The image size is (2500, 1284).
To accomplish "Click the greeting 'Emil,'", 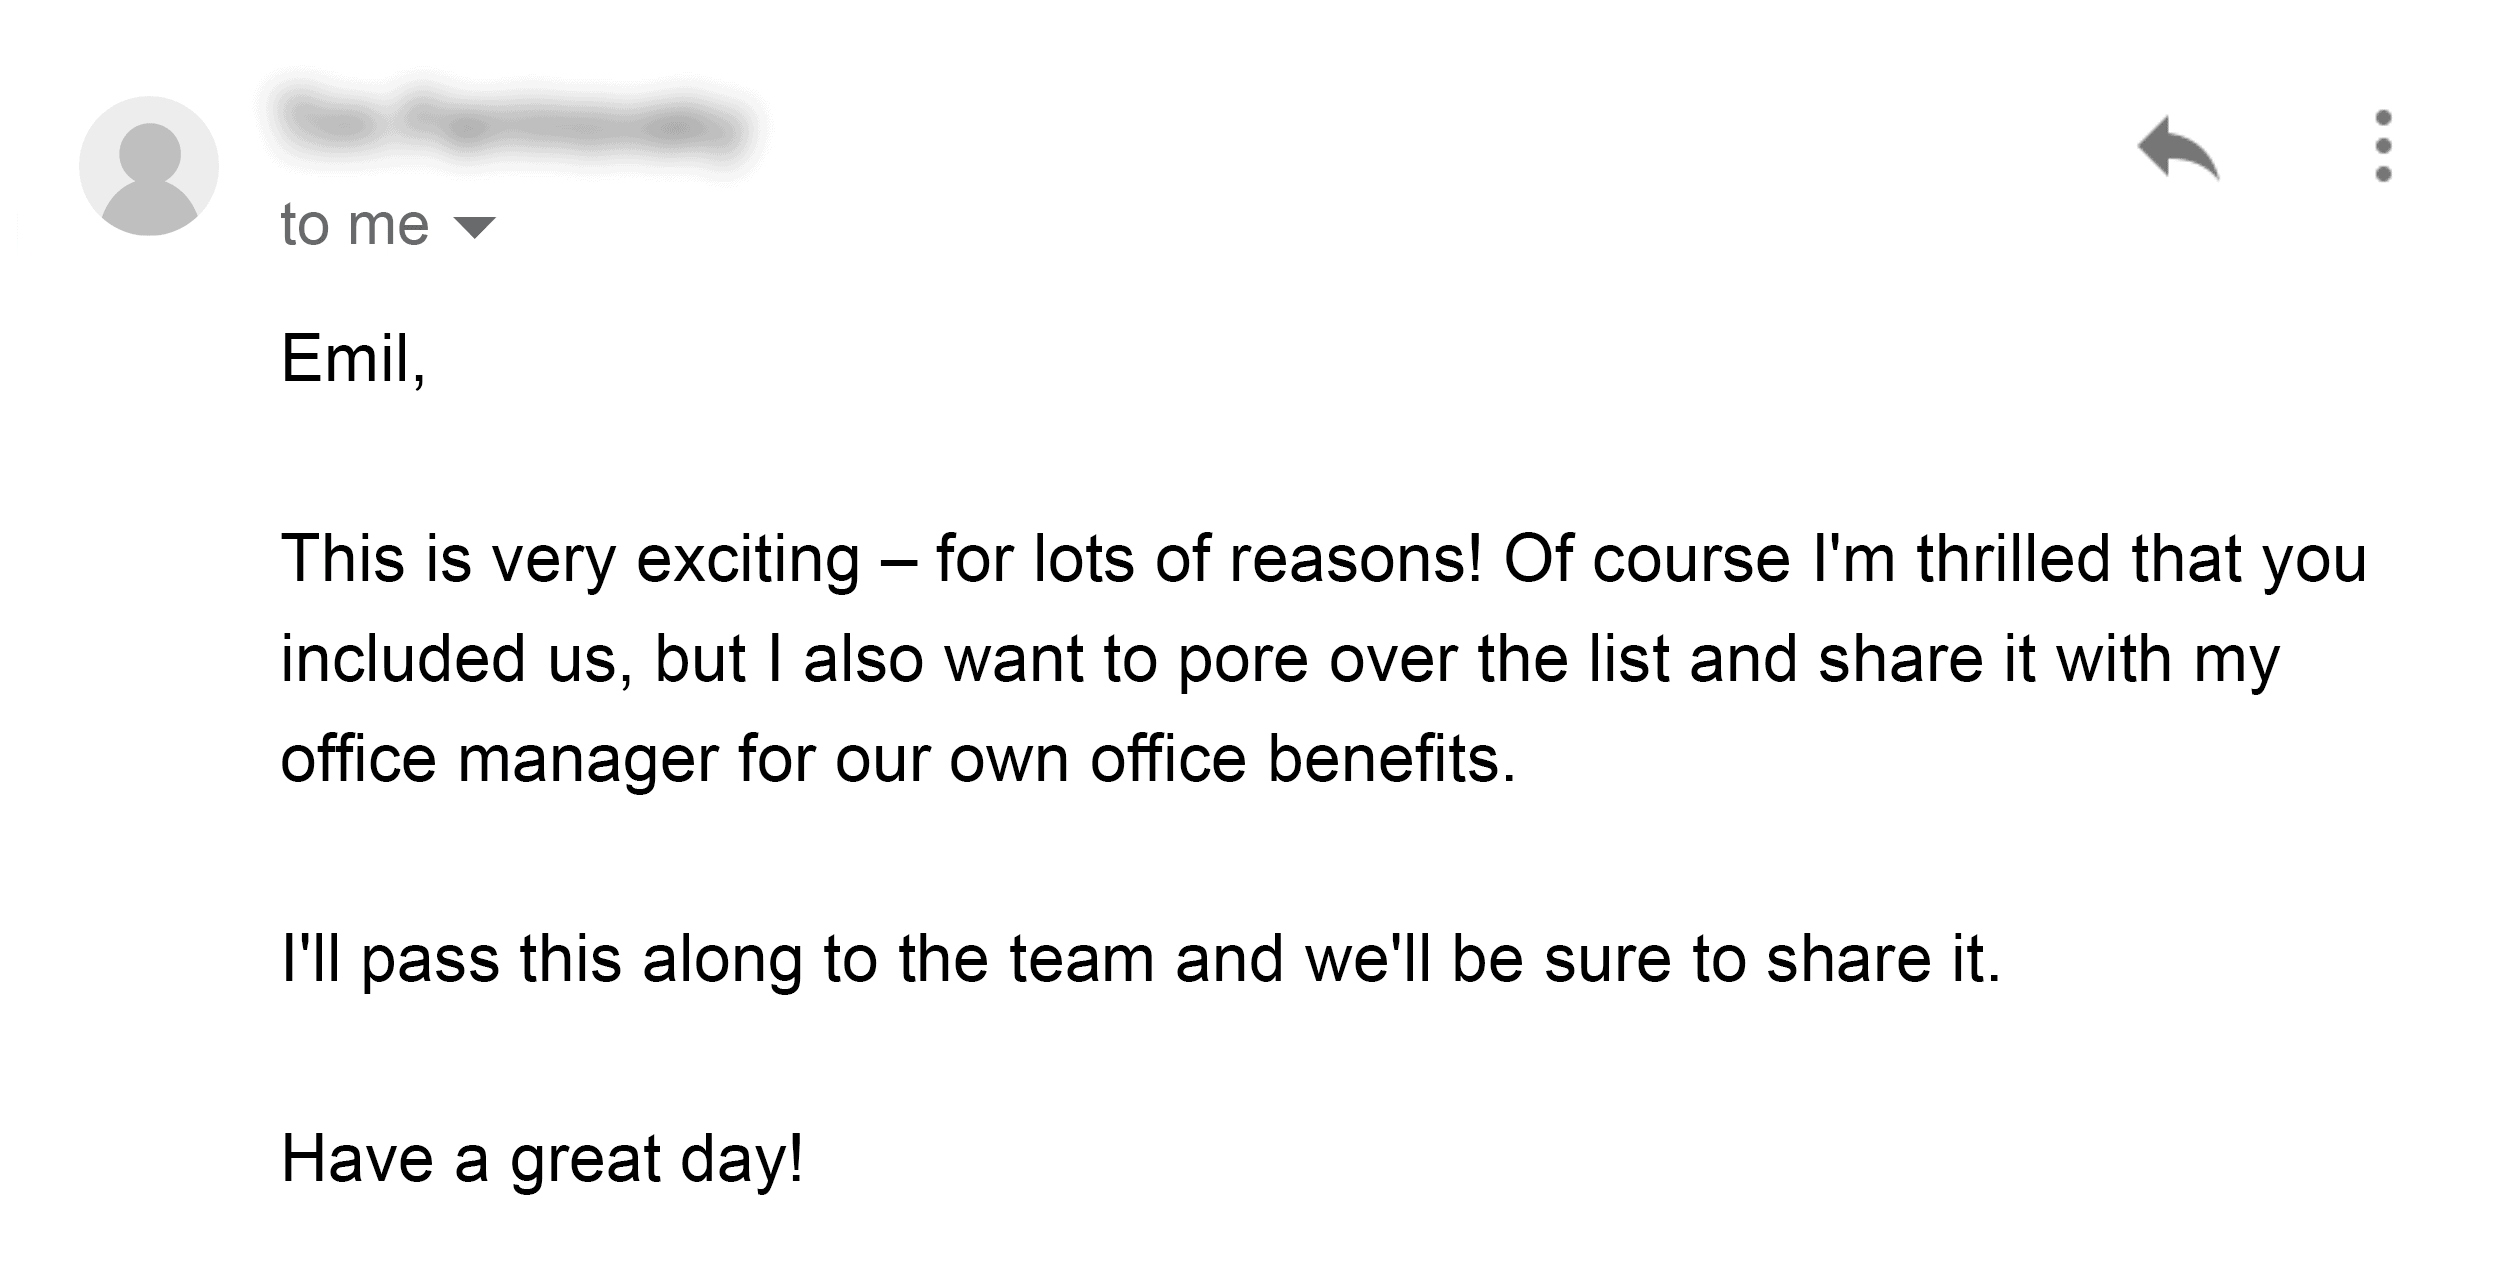I will (x=354, y=358).
